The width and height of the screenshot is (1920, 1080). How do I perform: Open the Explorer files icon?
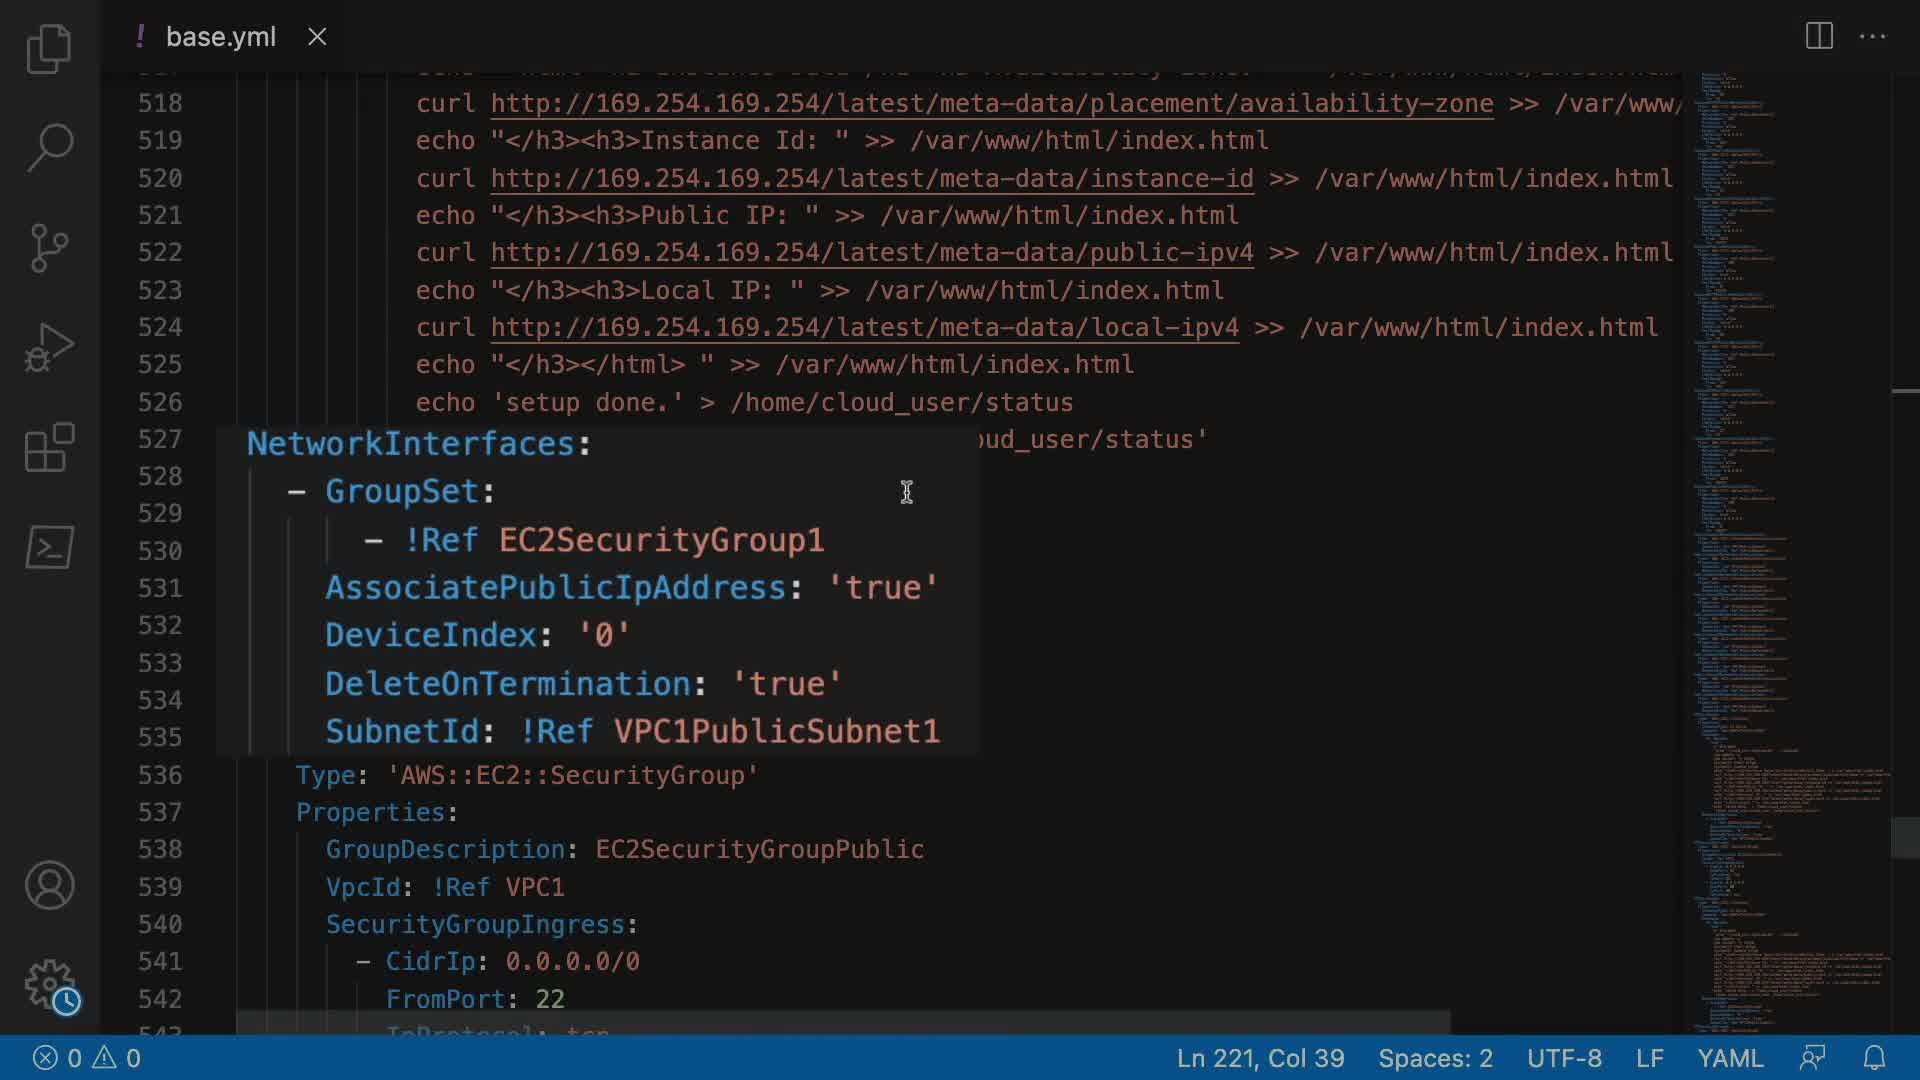pyautogui.click(x=49, y=49)
